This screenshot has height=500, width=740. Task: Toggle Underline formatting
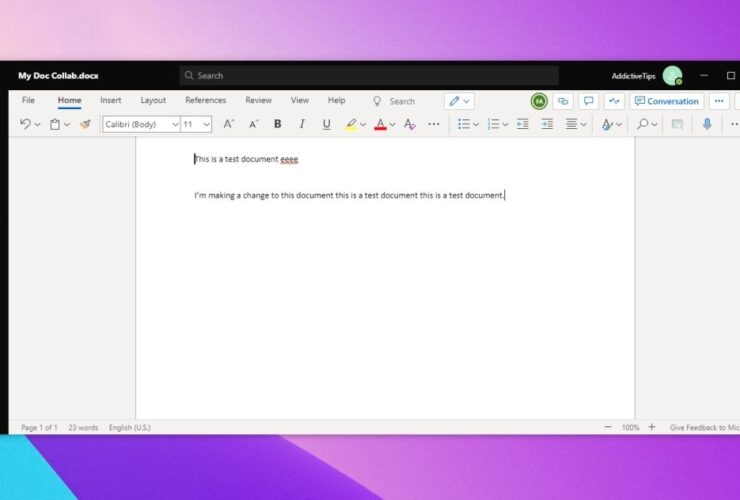326,124
